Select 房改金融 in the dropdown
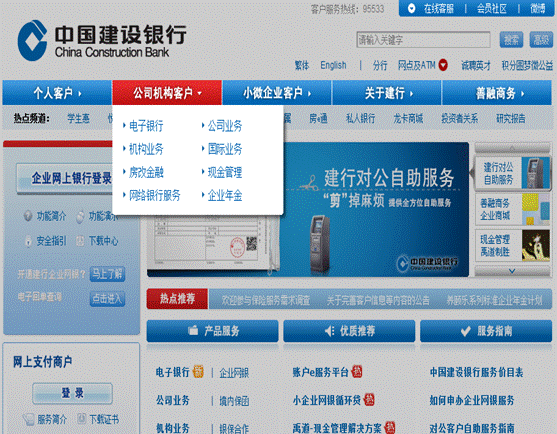 coord(146,172)
